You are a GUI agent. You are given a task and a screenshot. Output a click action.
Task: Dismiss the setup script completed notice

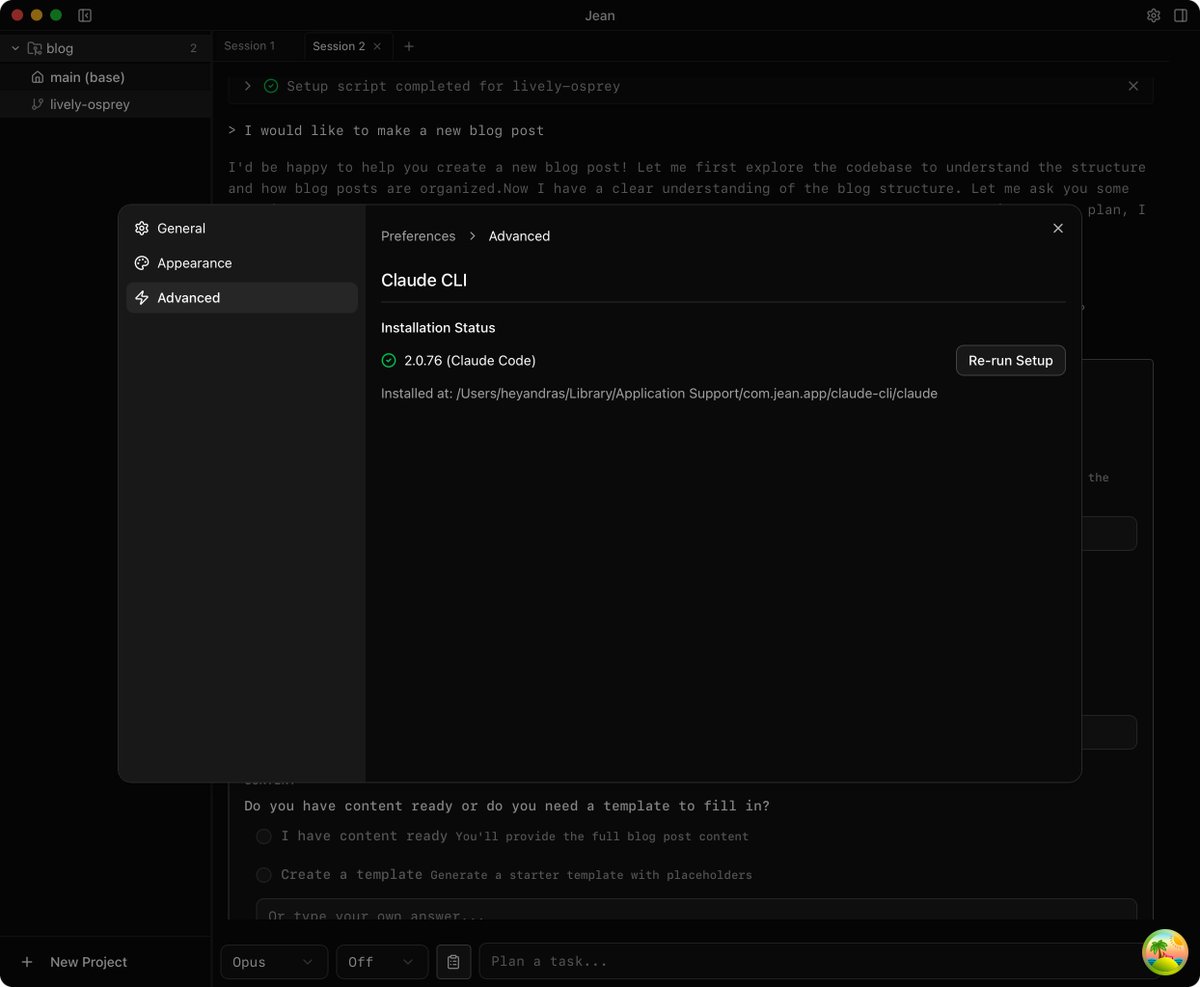click(x=1133, y=86)
